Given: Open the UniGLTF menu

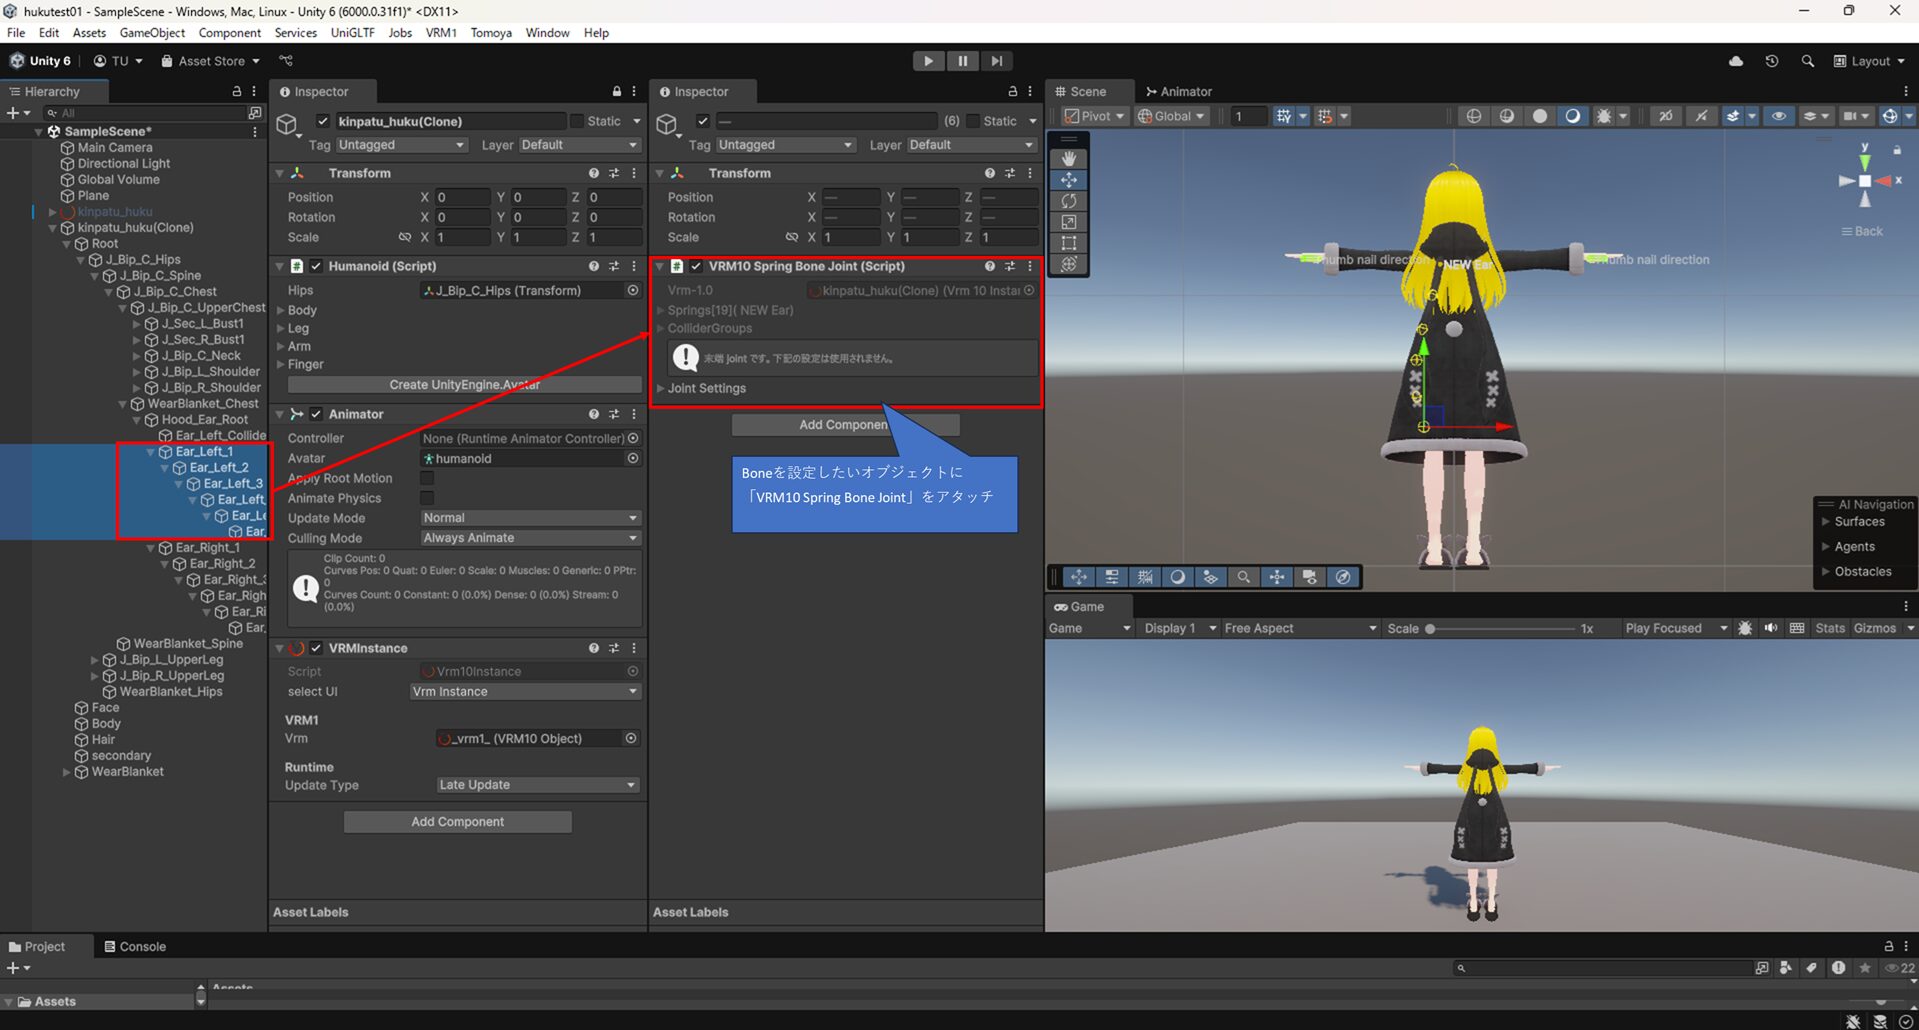Looking at the screenshot, I should (x=352, y=33).
